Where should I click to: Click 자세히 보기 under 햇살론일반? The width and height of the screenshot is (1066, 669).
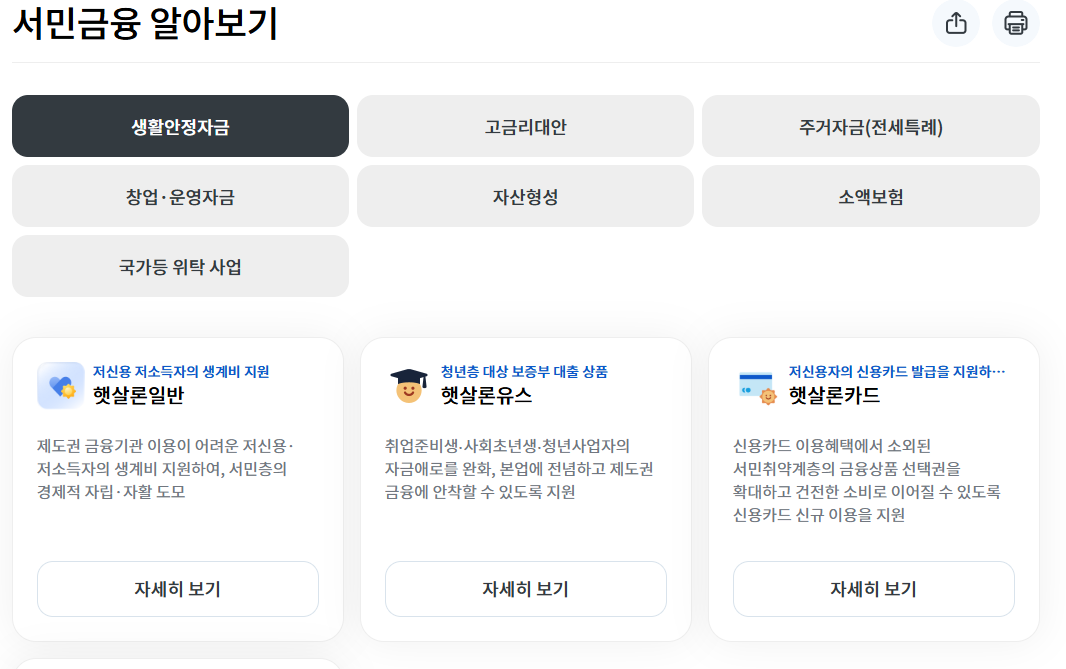(177, 589)
